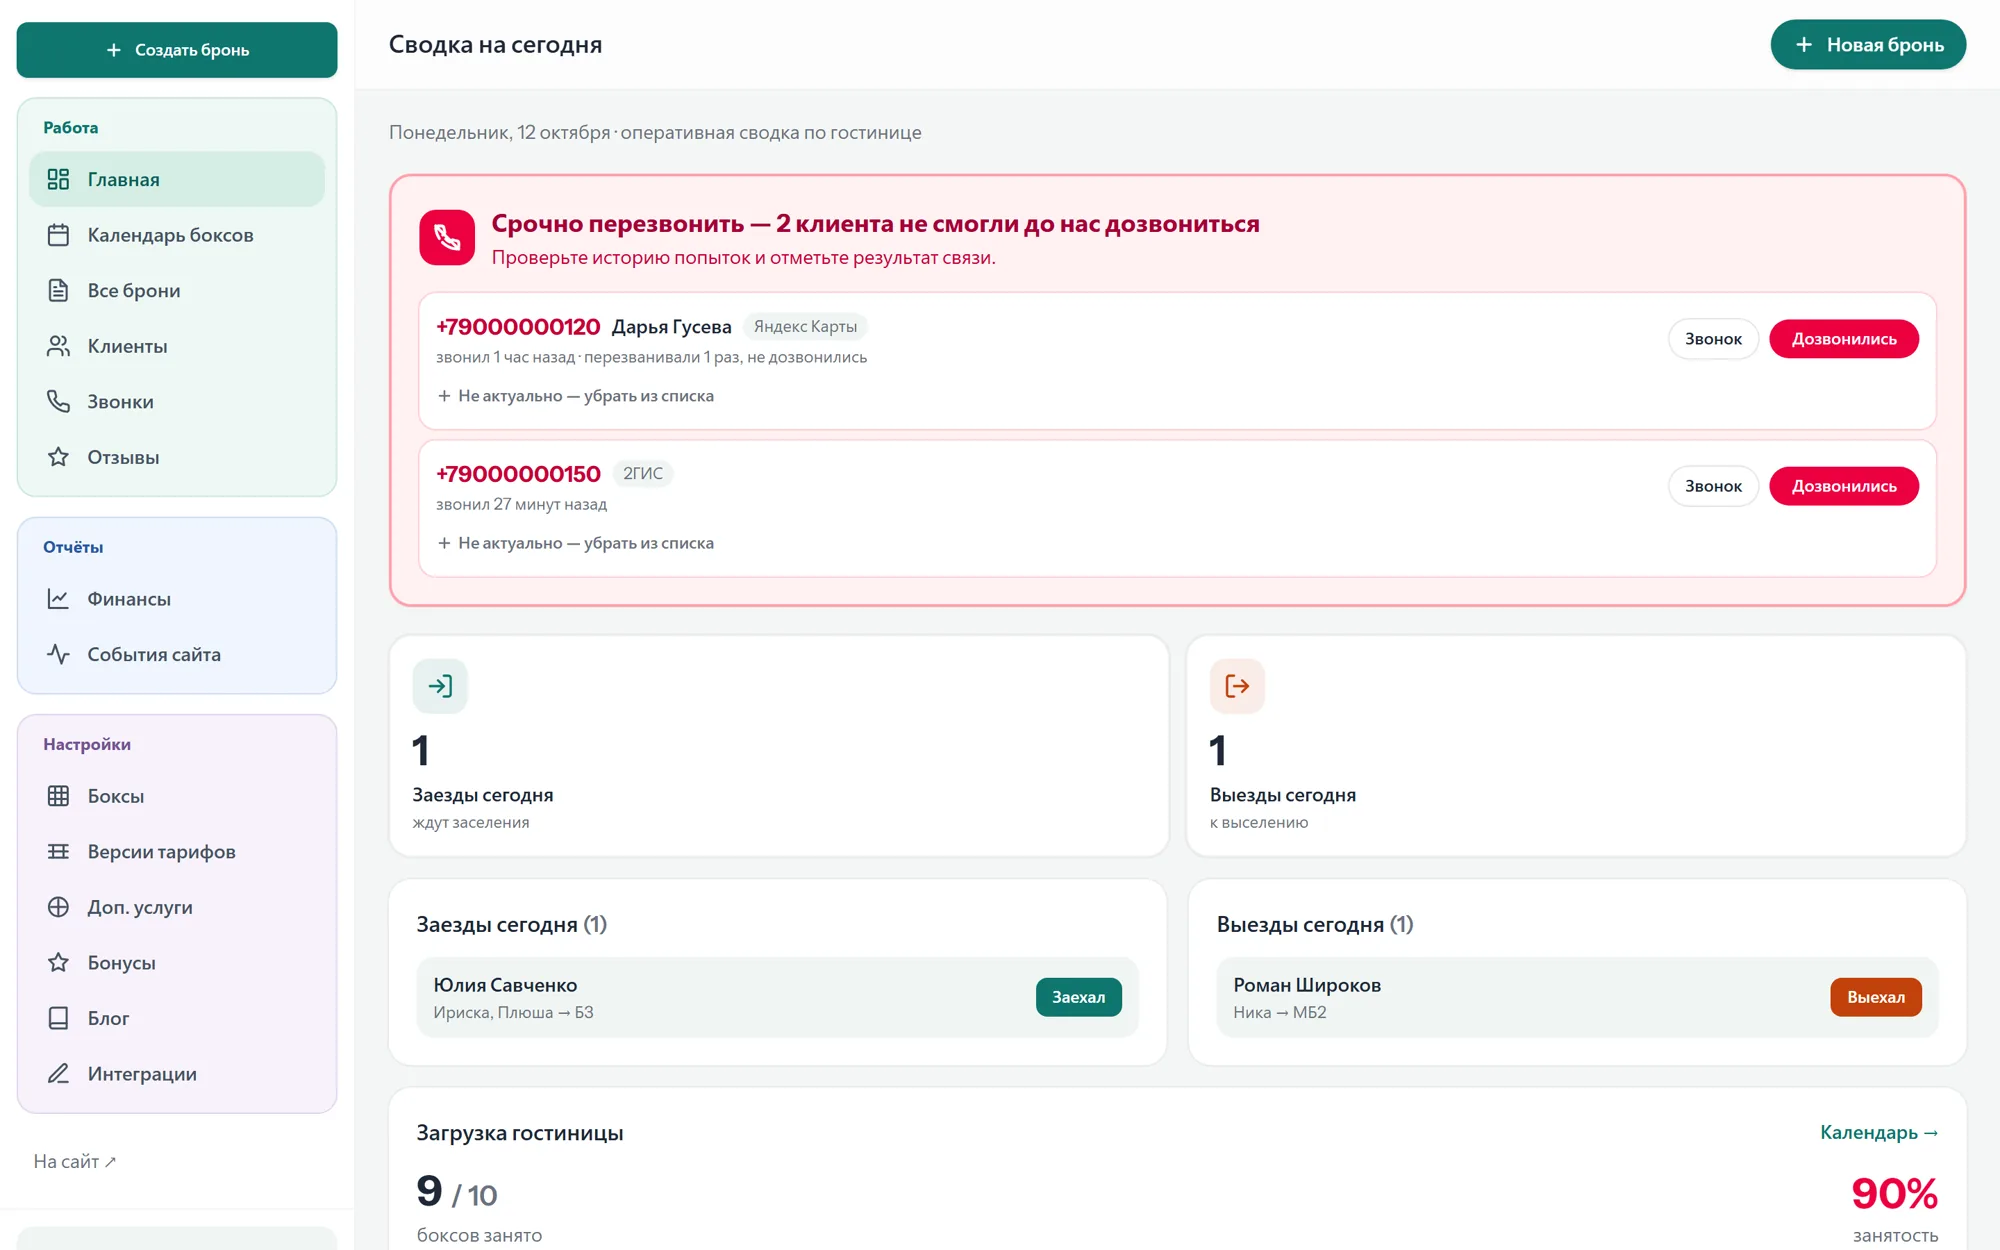Click the red phone icon in the alert
This screenshot has height=1250, width=2000.
point(447,237)
